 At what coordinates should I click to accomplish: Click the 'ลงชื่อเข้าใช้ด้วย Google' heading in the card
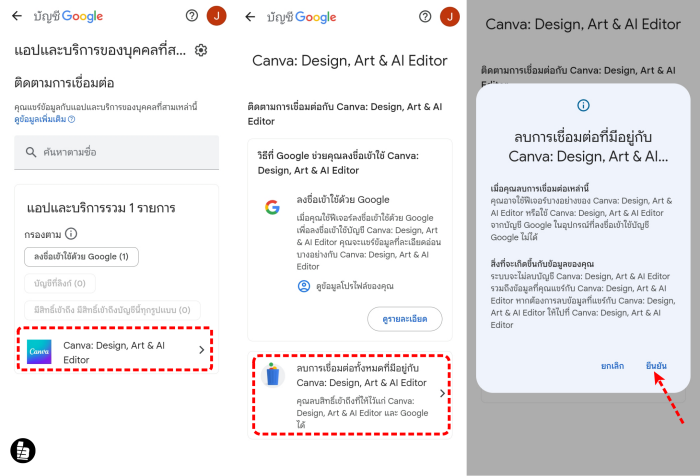343,200
